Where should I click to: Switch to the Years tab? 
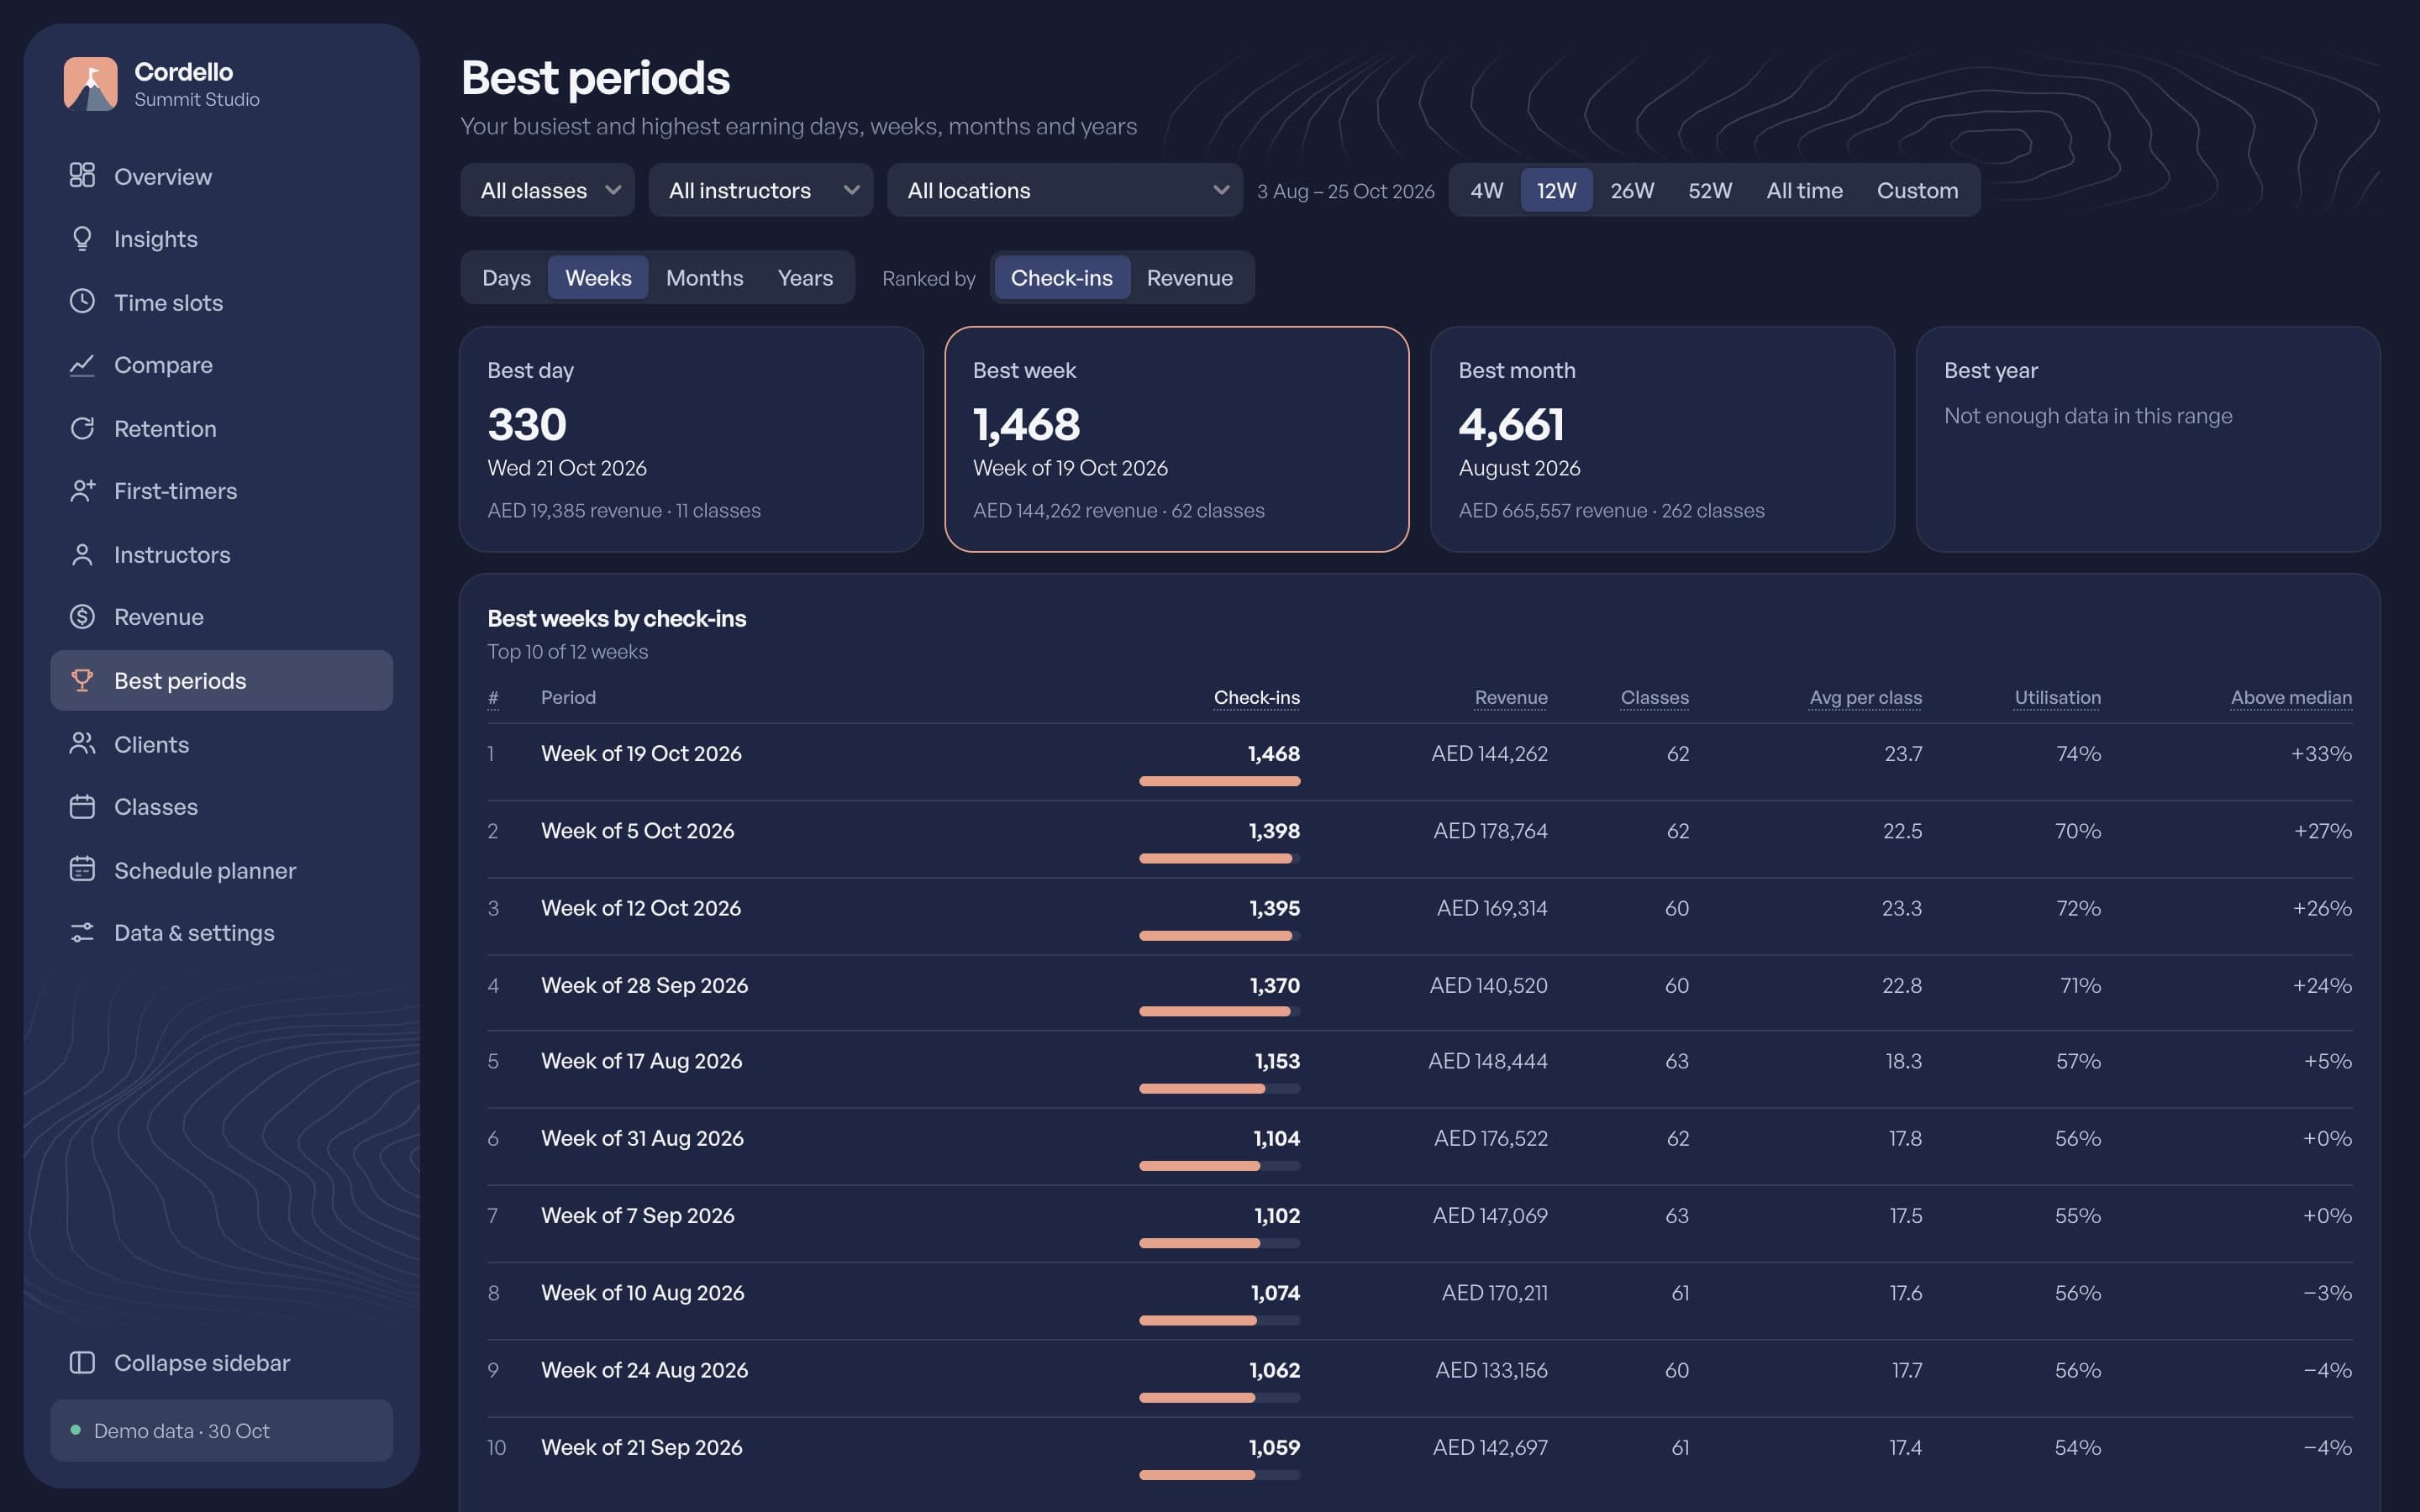[805, 277]
